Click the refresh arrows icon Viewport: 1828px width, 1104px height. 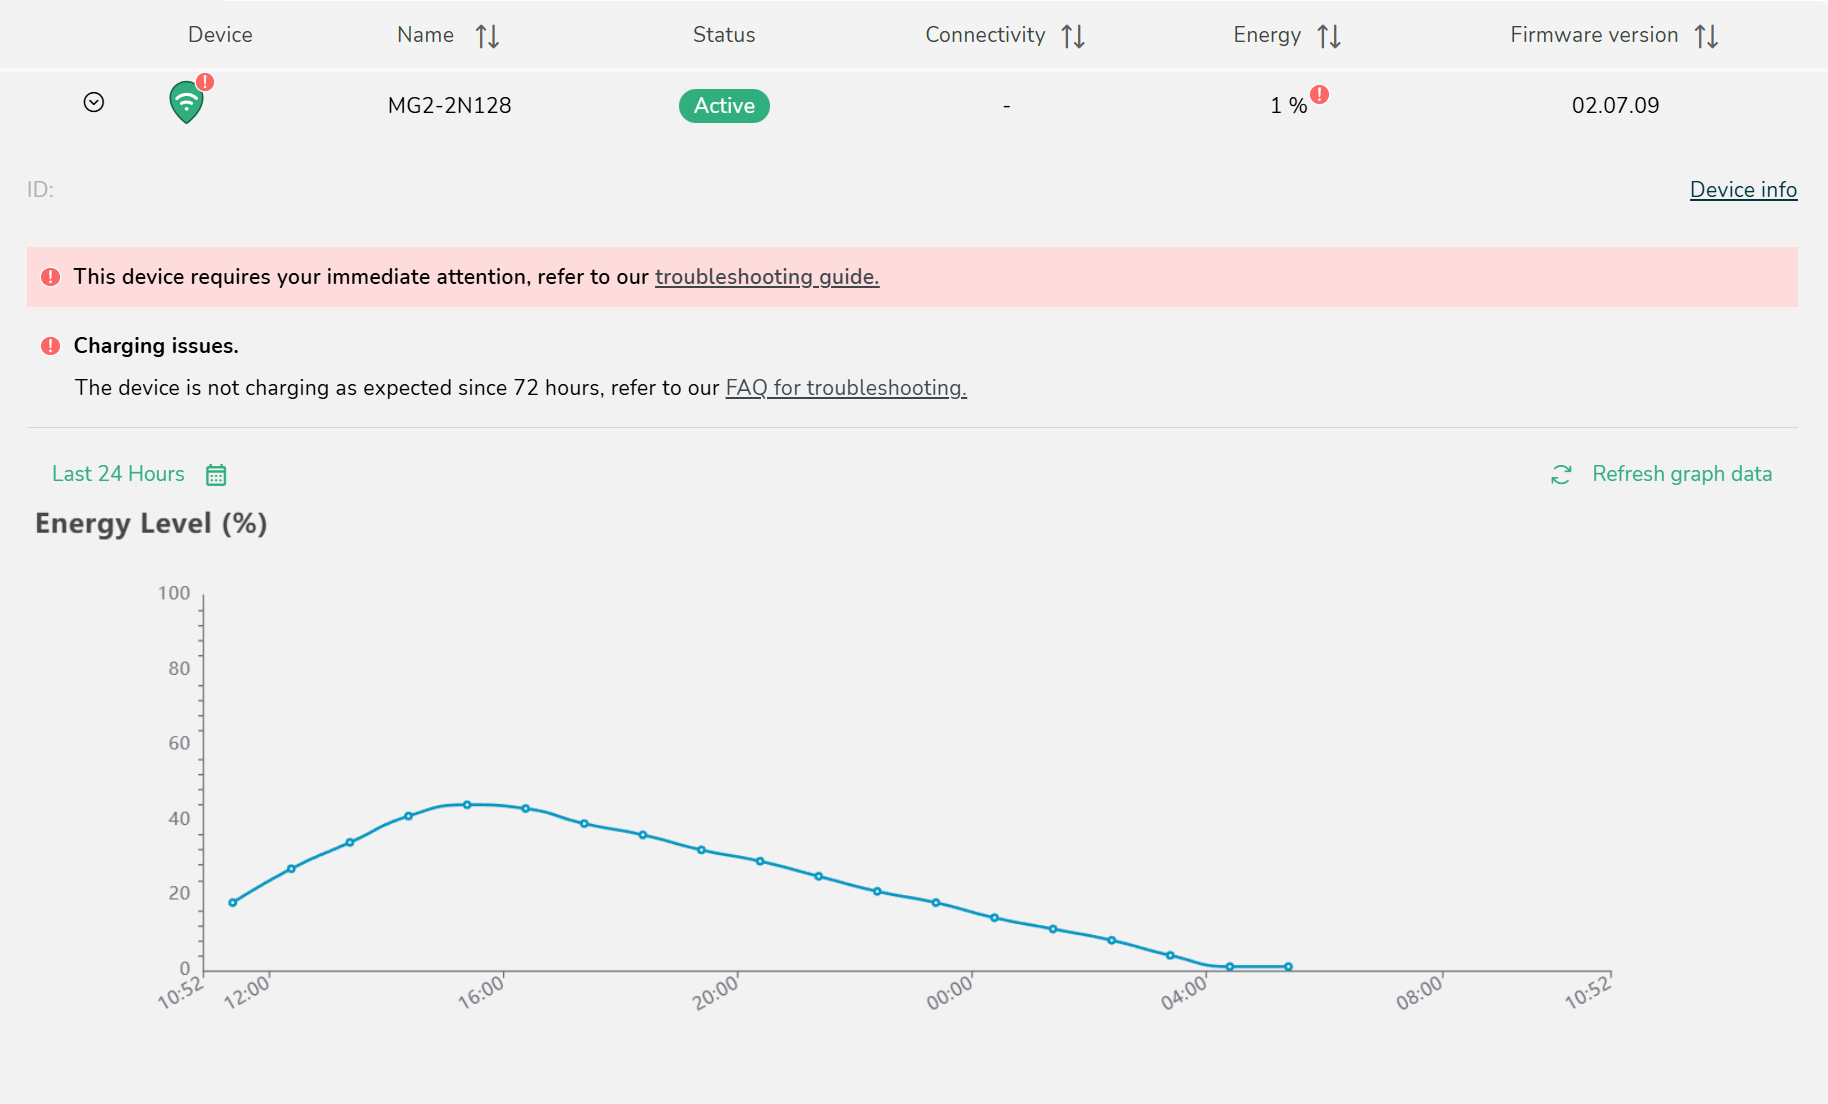[1561, 475]
